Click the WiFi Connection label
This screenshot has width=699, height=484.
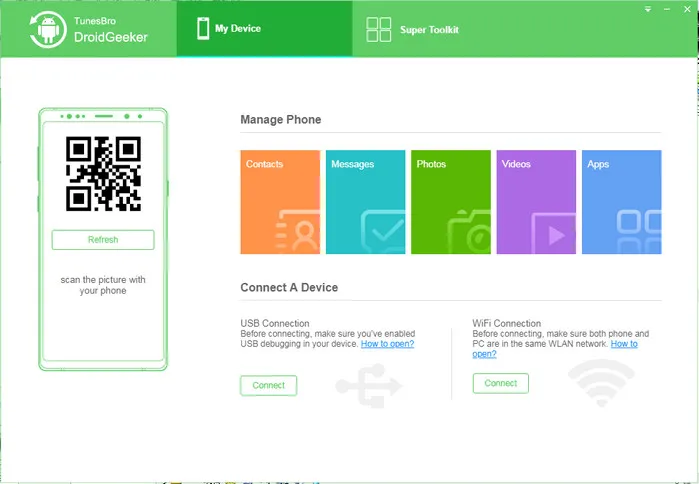pyautogui.click(x=507, y=324)
